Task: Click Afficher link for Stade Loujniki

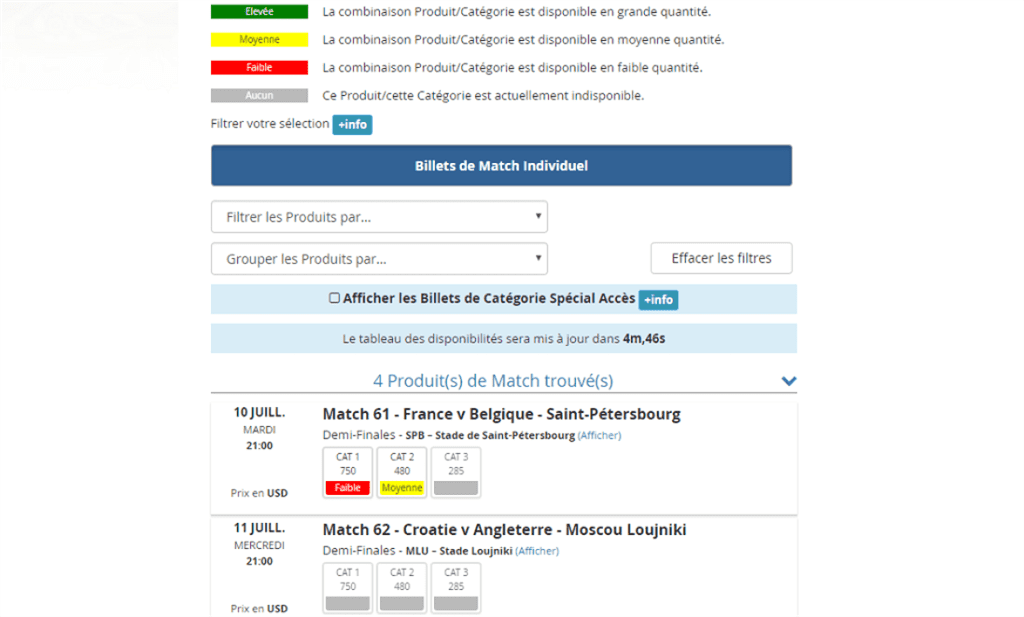Action: pos(537,551)
